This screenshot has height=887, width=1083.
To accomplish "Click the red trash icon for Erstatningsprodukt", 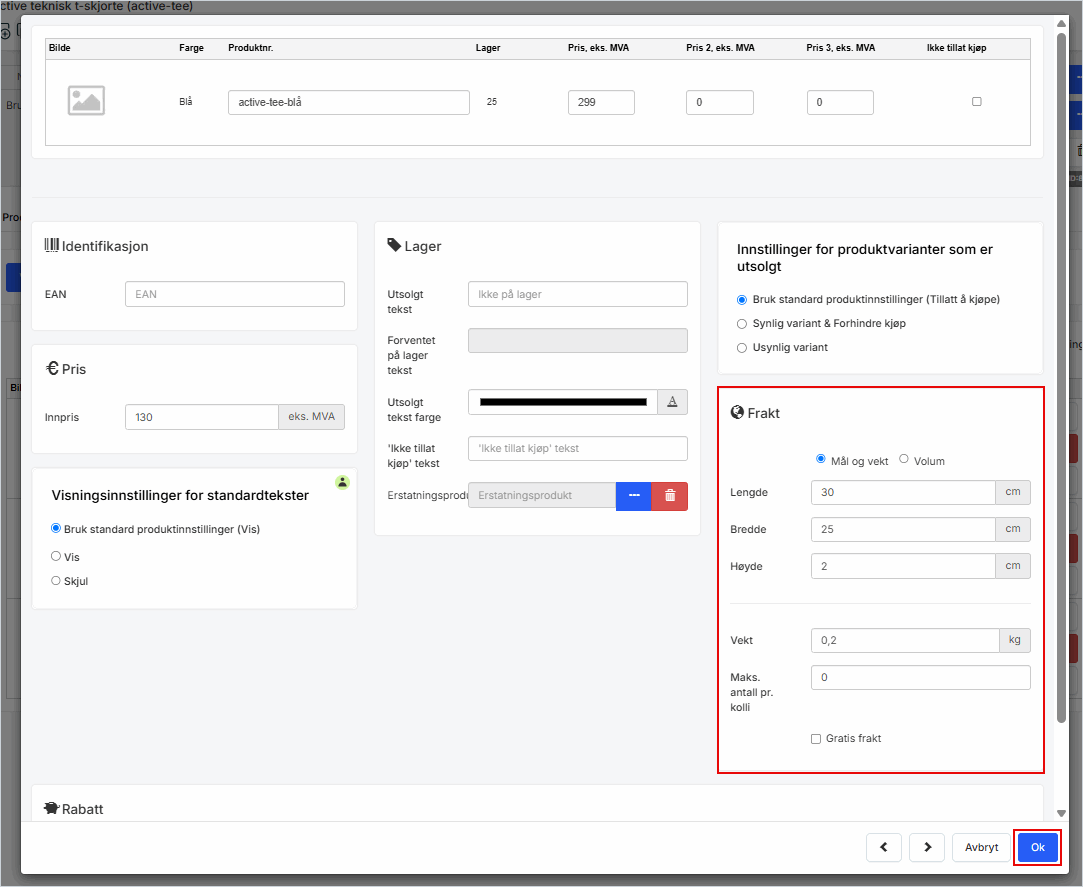I will pyautogui.click(x=669, y=495).
